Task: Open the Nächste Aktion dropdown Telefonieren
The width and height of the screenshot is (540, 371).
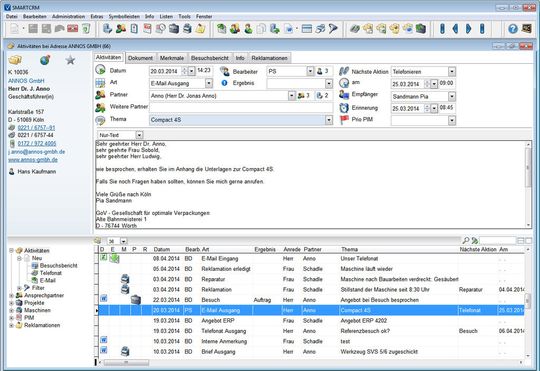Action: click(x=452, y=72)
